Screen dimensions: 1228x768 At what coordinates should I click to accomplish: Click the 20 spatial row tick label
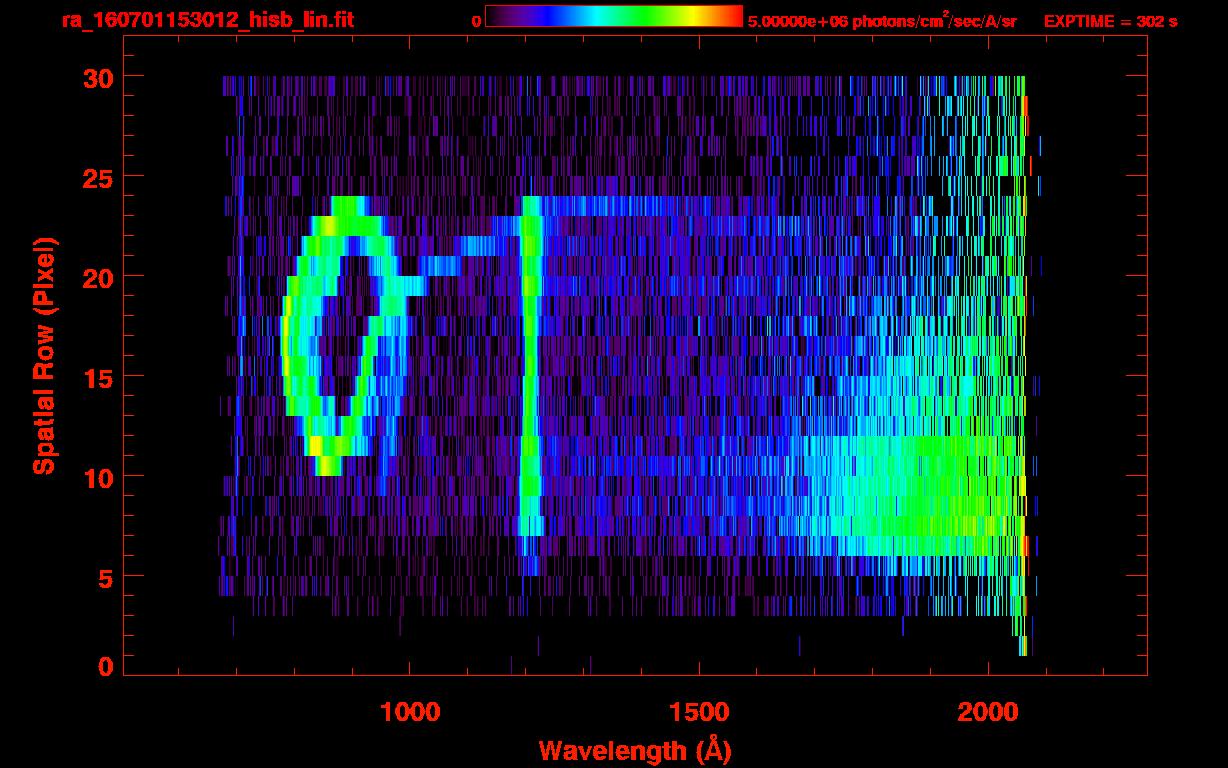click(x=98, y=277)
